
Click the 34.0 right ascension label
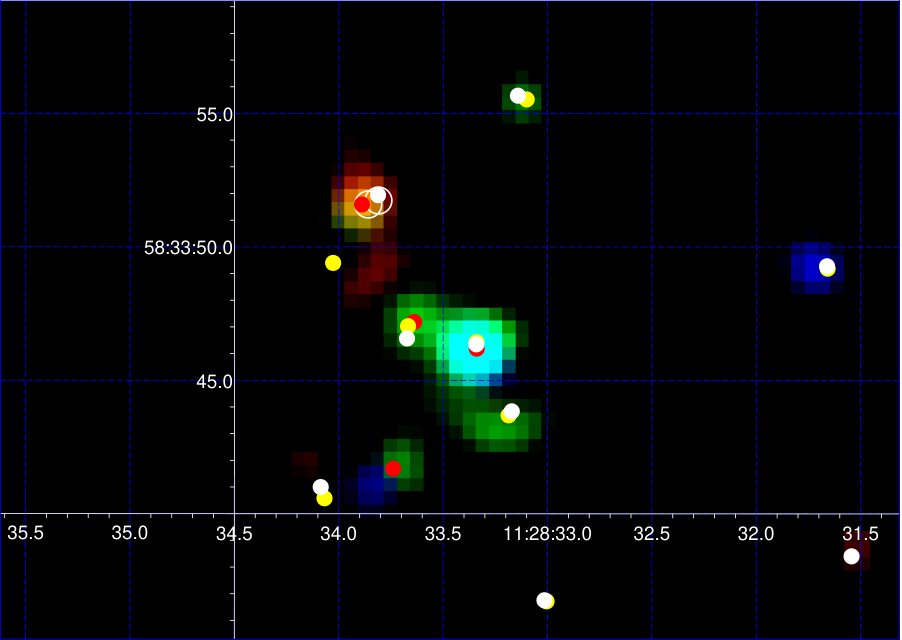click(339, 535)
